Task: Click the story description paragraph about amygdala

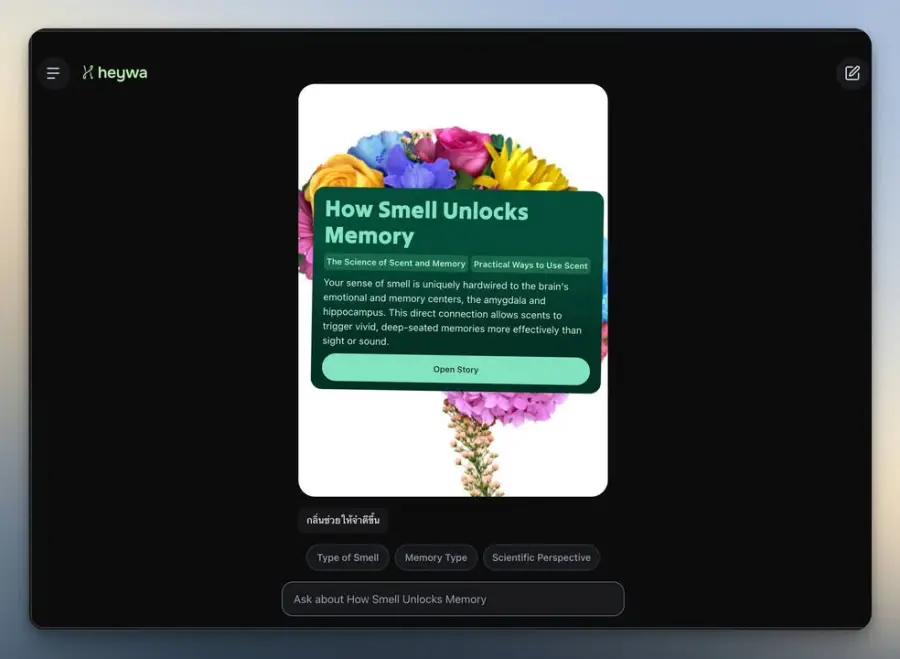Action: [x=452, y=313]
